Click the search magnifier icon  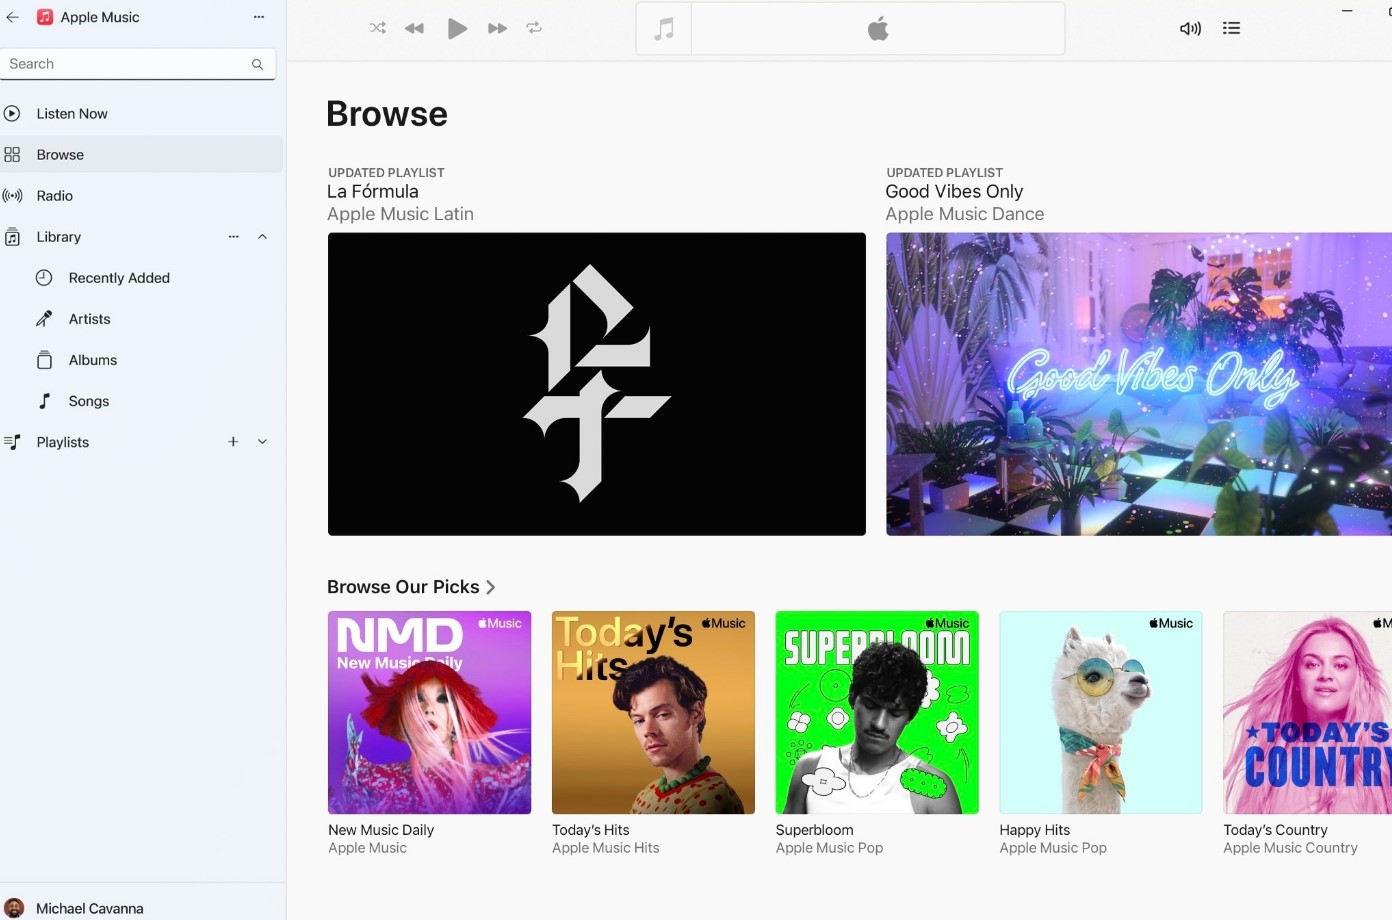257,64
